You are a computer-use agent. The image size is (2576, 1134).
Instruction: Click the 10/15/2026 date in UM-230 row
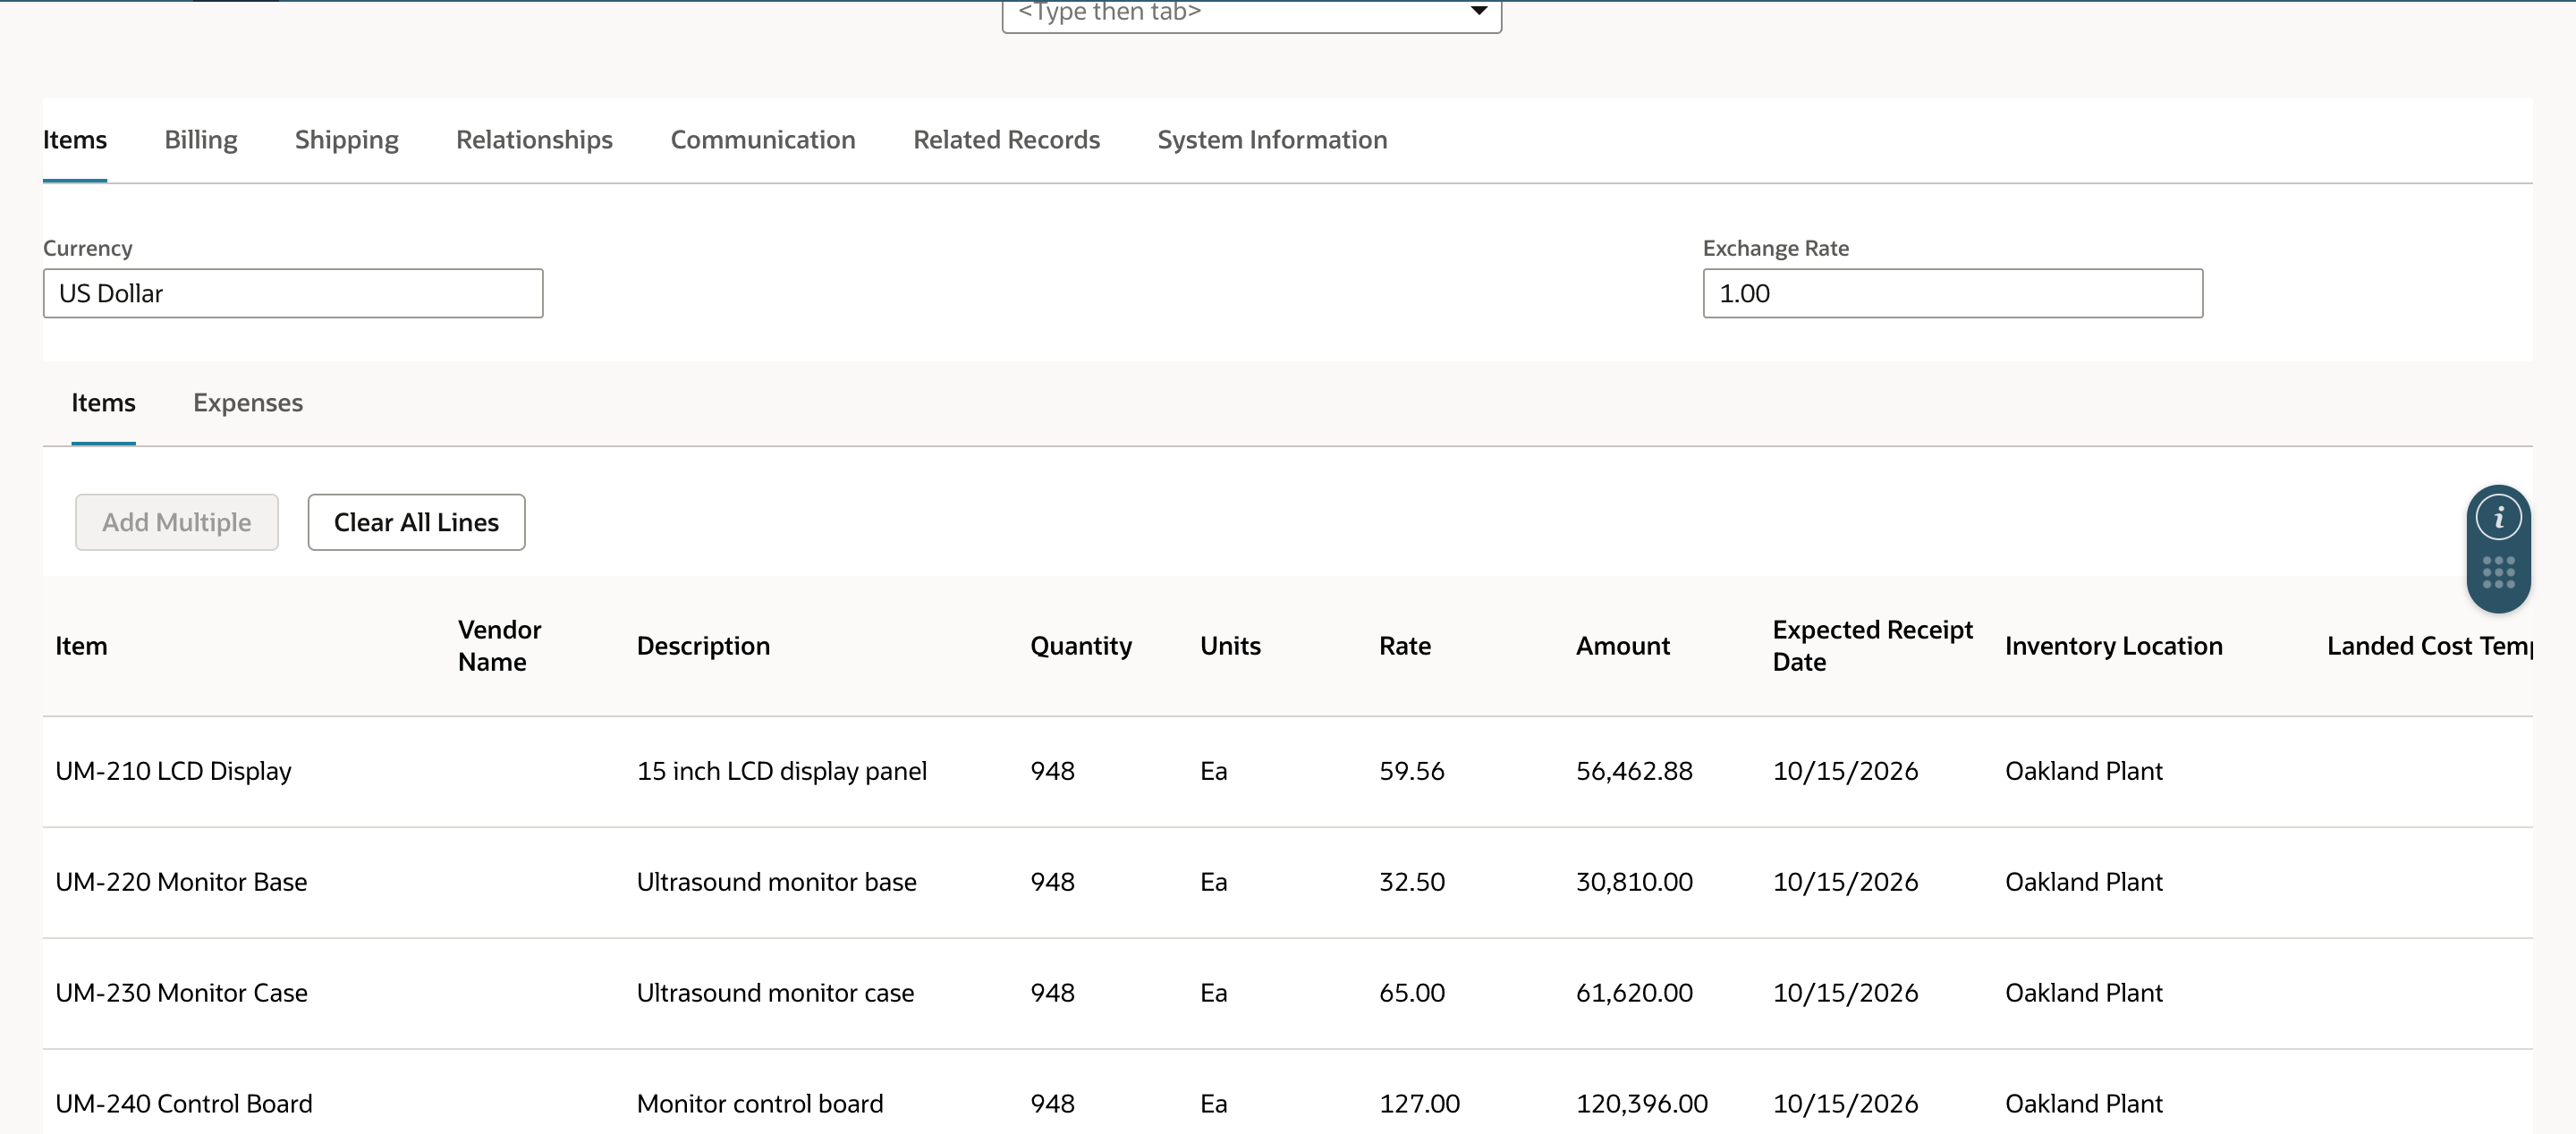pyautogui.click(x=1845, y=993)
